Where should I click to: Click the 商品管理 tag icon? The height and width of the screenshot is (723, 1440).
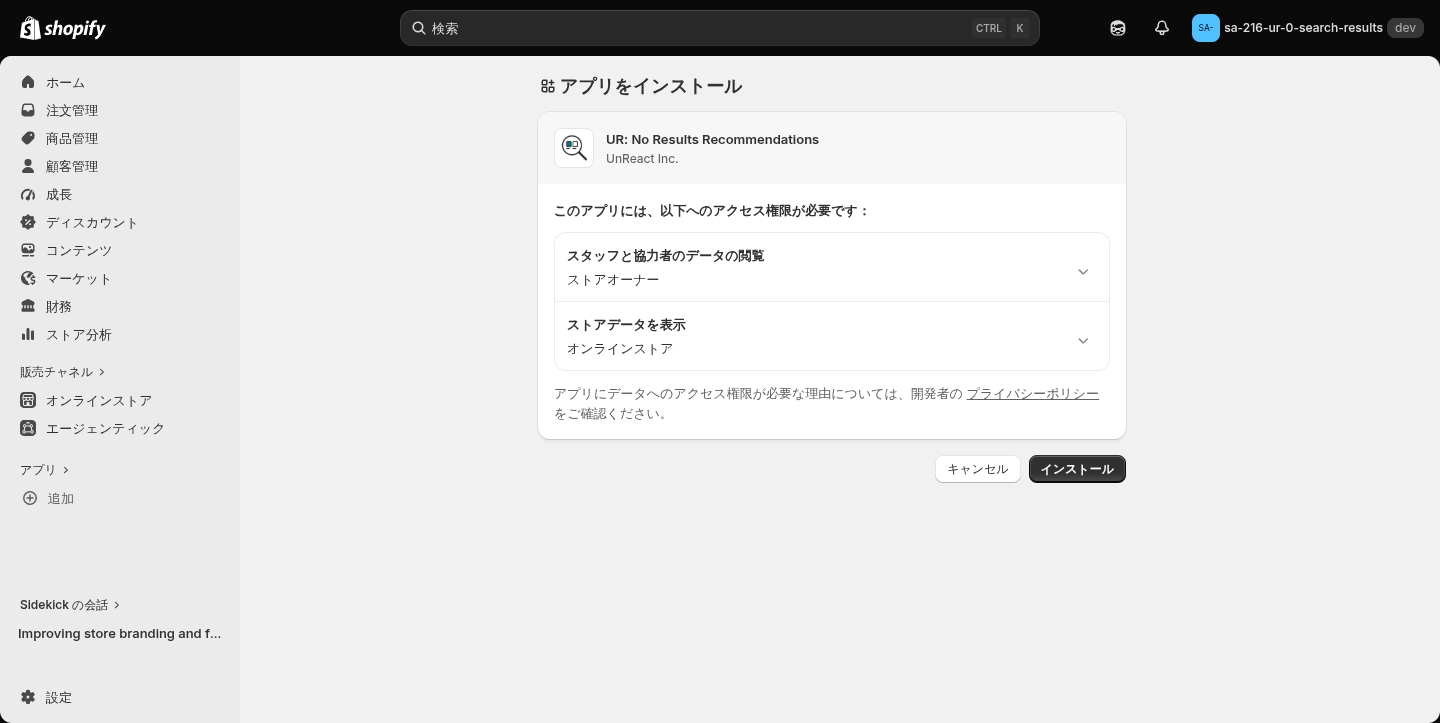28,138
